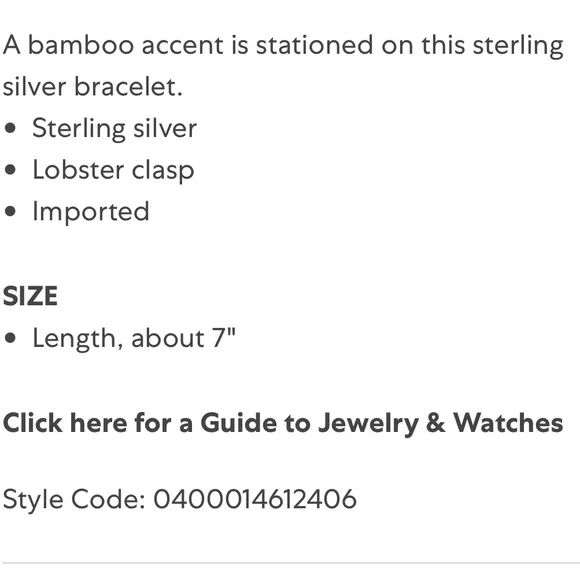Click the bullet dot beside Imported

coord(10,212)
